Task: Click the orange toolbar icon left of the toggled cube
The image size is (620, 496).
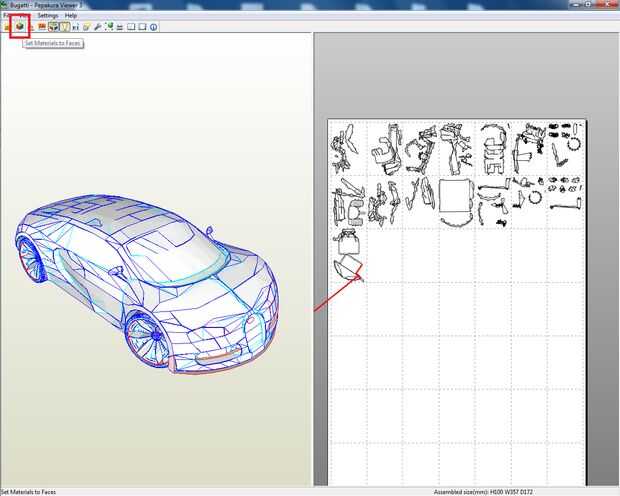Action: pyautogui.click(x=42, y=27)
